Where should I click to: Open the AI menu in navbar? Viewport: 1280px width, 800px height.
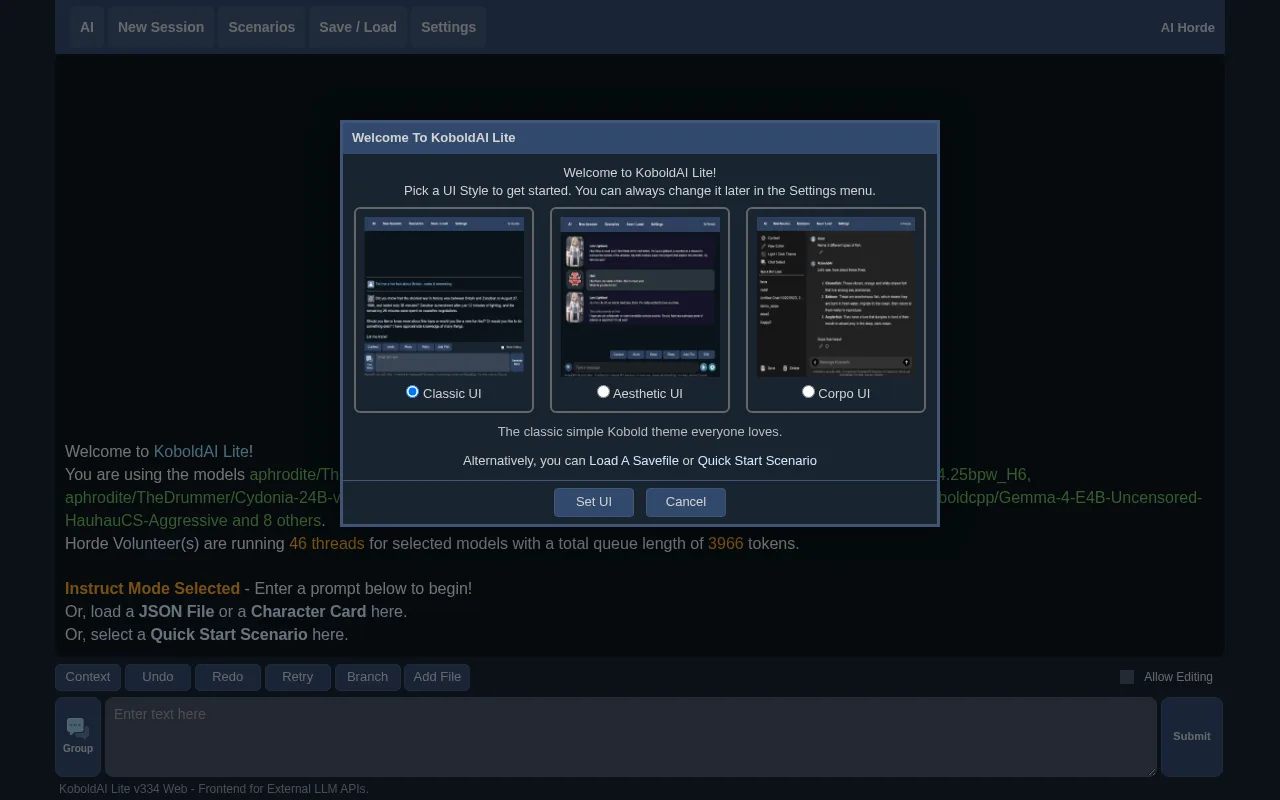[x=87, y=27]
